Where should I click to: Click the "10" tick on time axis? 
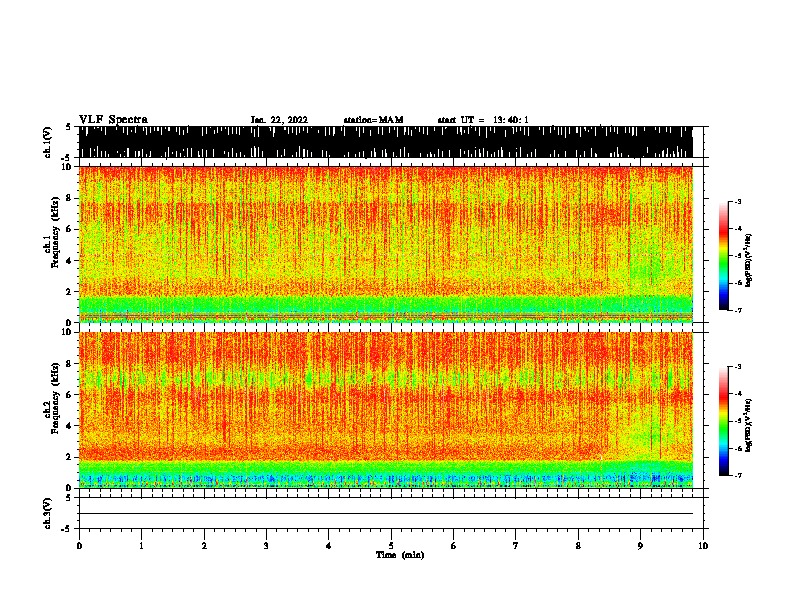point(703,546)
